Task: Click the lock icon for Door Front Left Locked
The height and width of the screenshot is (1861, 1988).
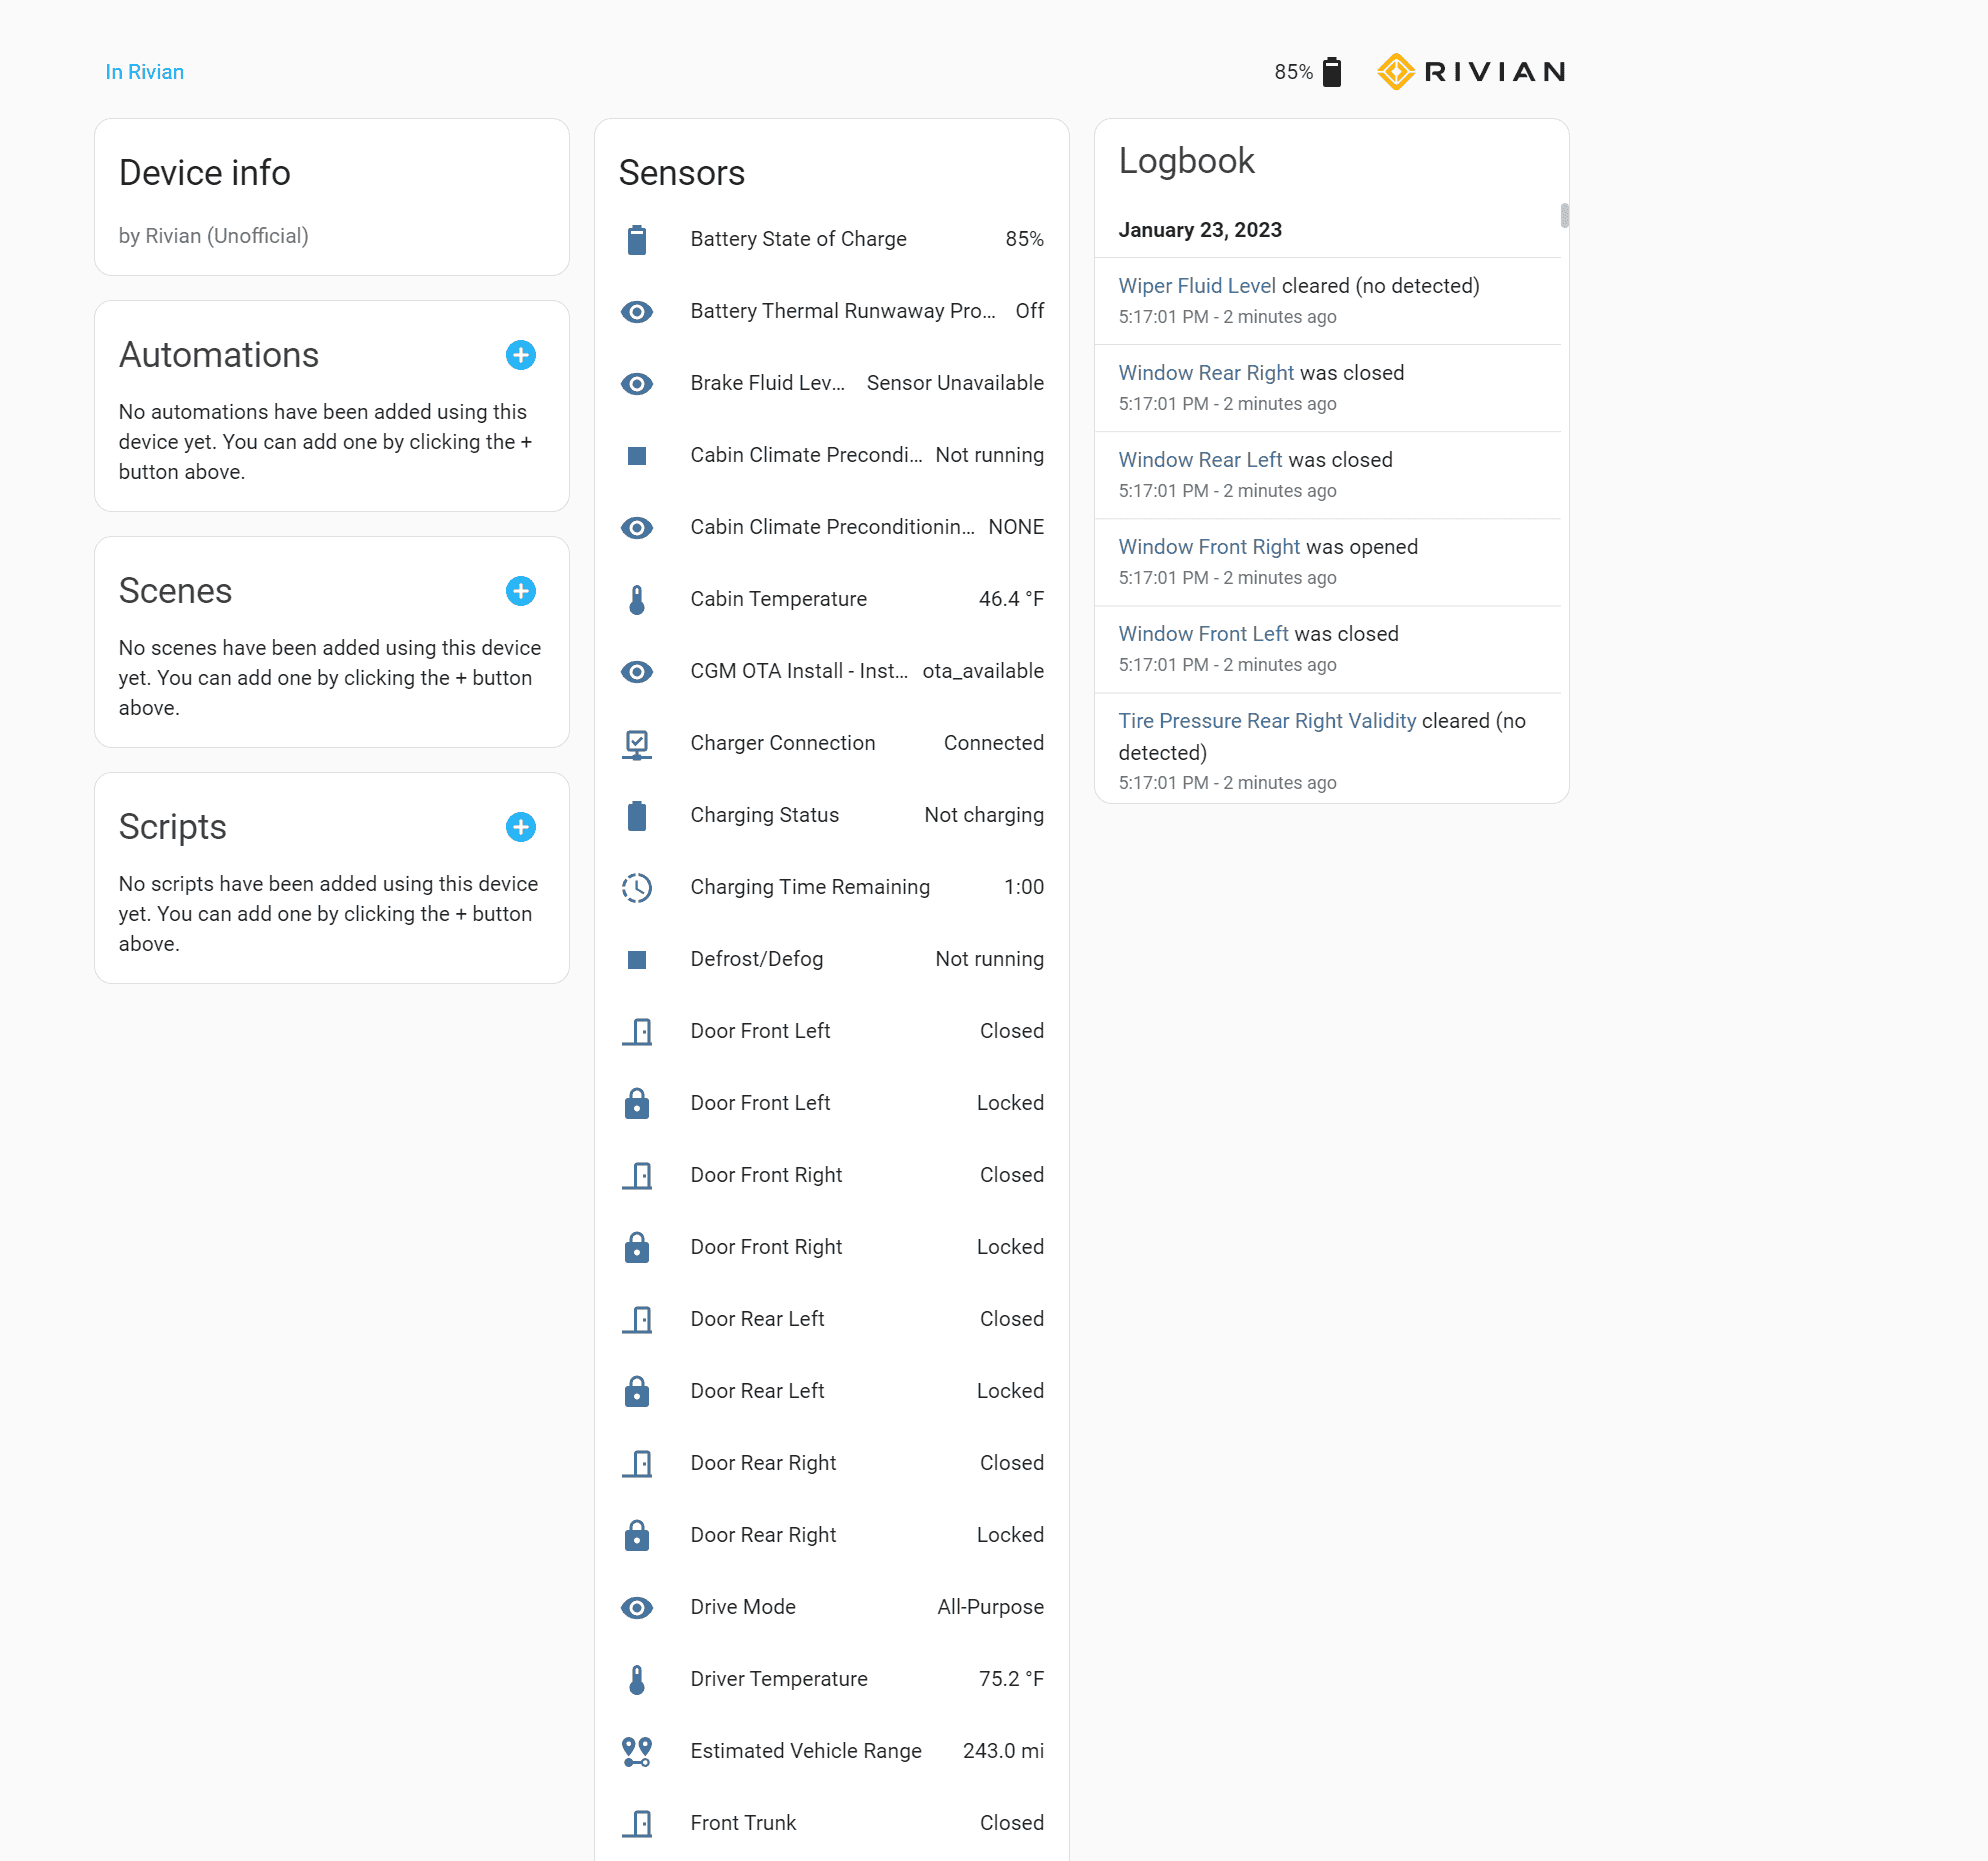Action: tap(637, 1104)
